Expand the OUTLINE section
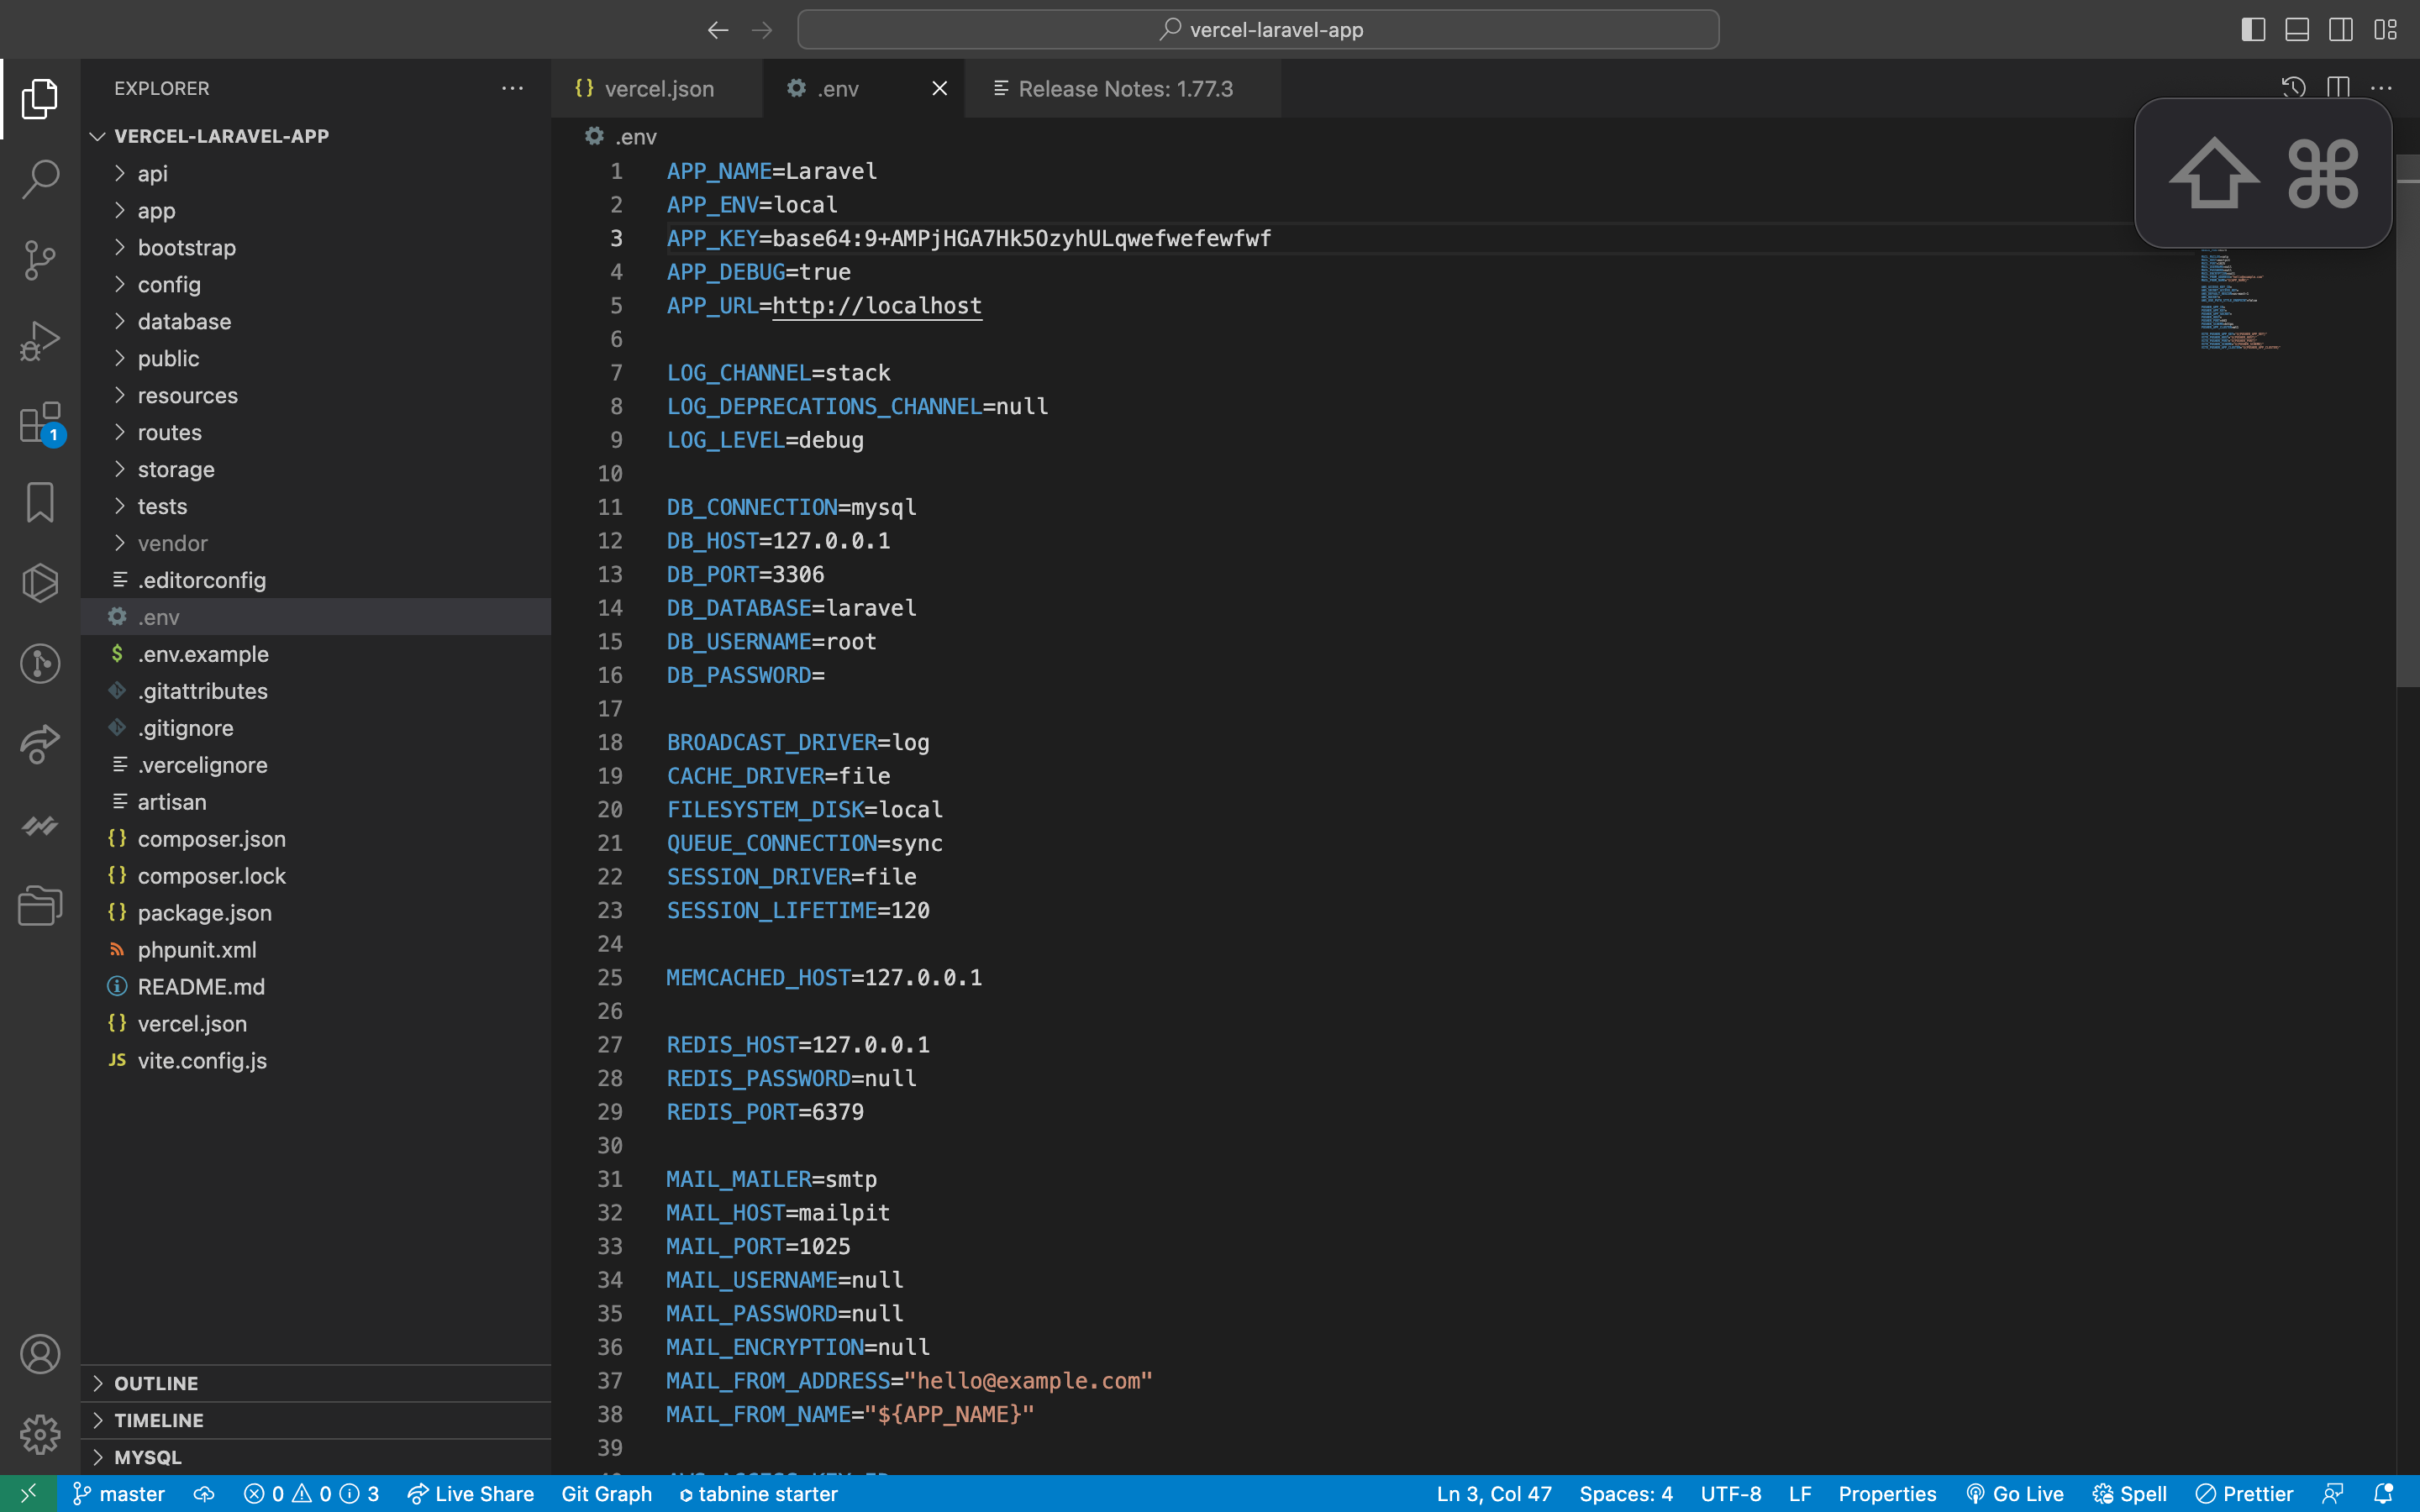2420x1512 pixels. 316,1384
